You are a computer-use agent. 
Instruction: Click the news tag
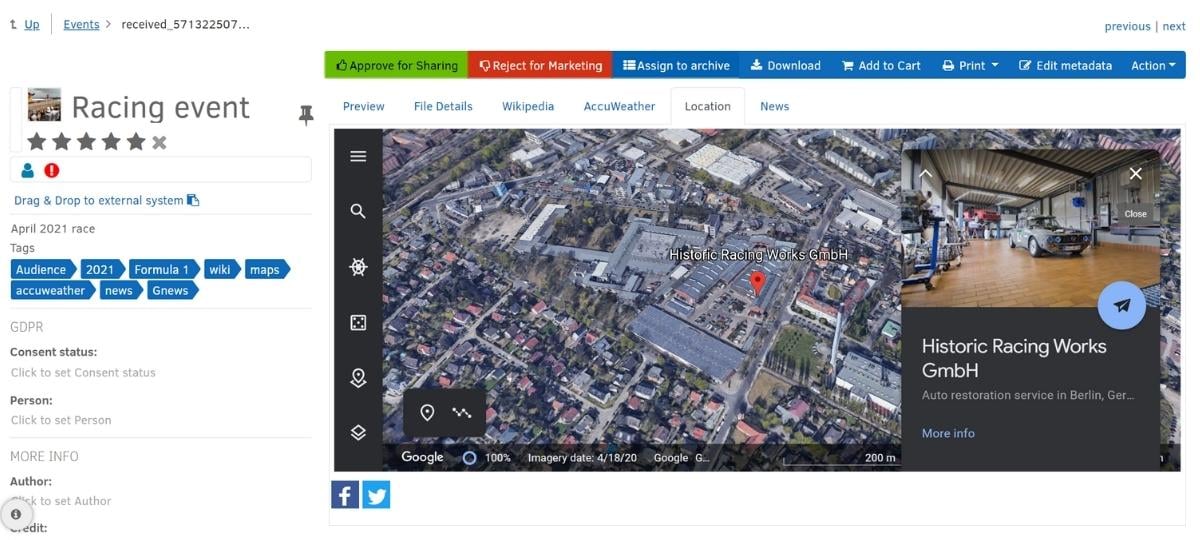tap(121, 290)
